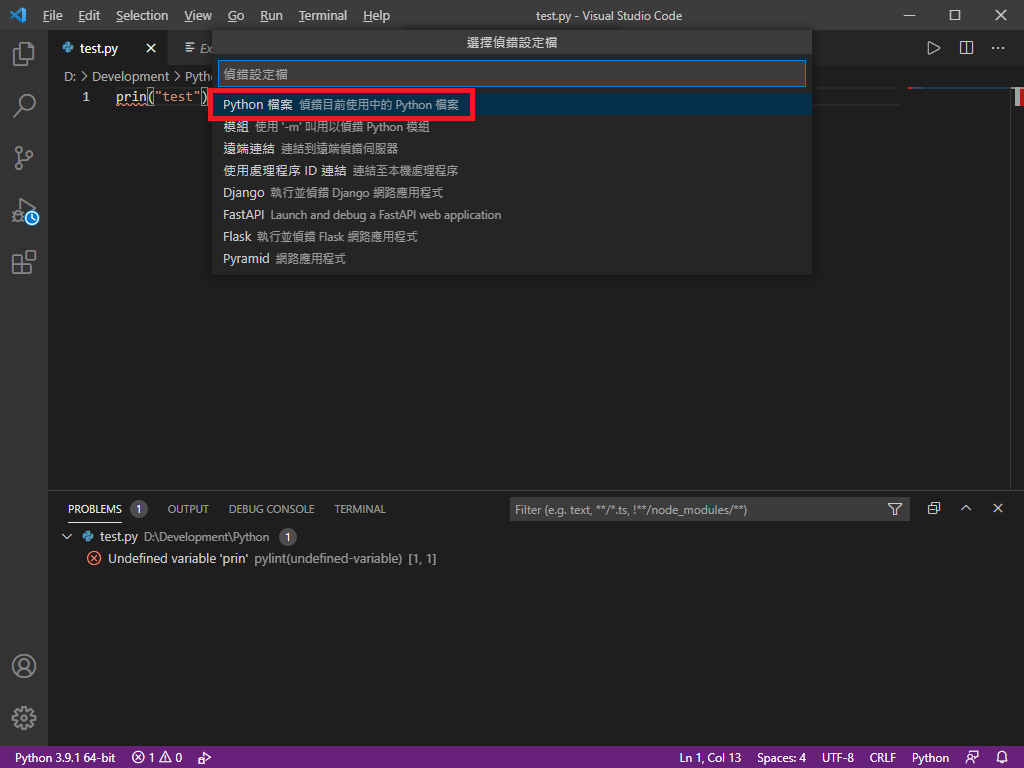Split the editor to the right
This screenshot has width=1024, height=768.
click(967, 48)
